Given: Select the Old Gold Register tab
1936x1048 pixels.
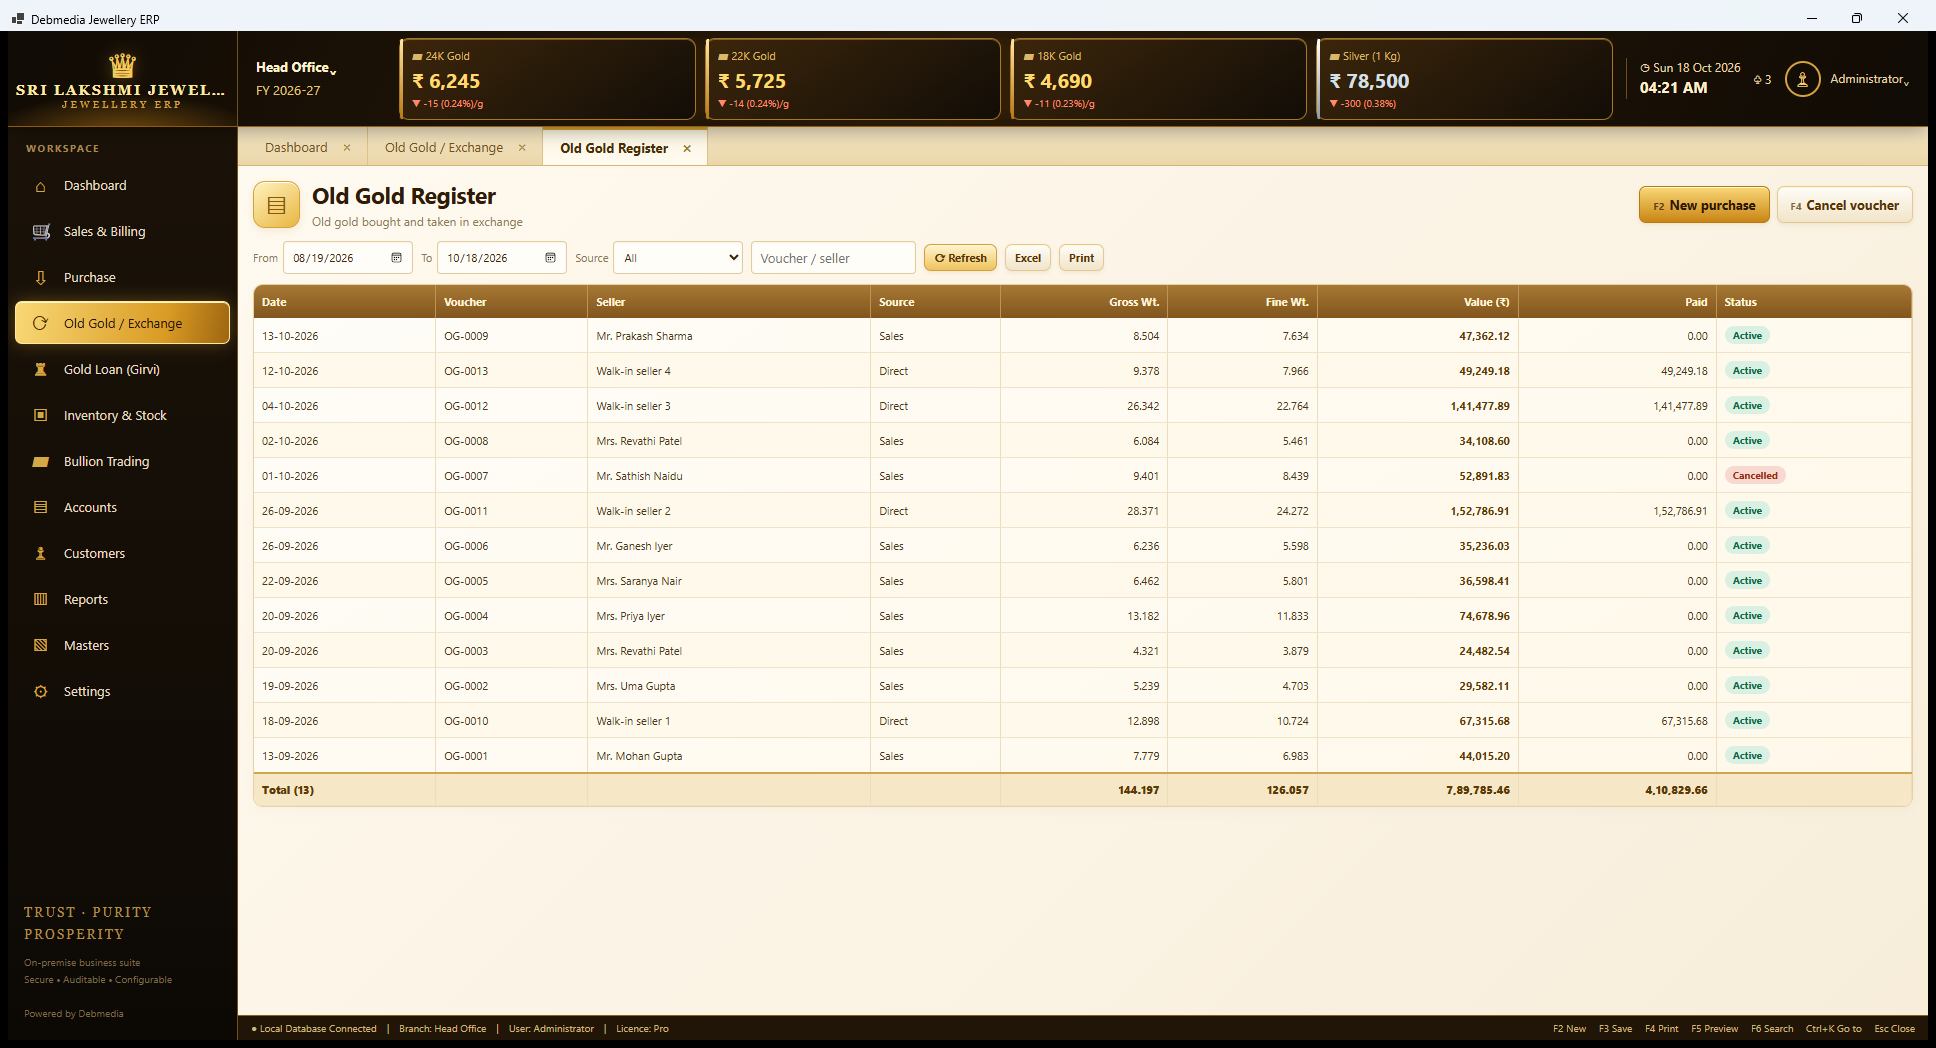Looking at the screenshot, I should tap(614, 149).
